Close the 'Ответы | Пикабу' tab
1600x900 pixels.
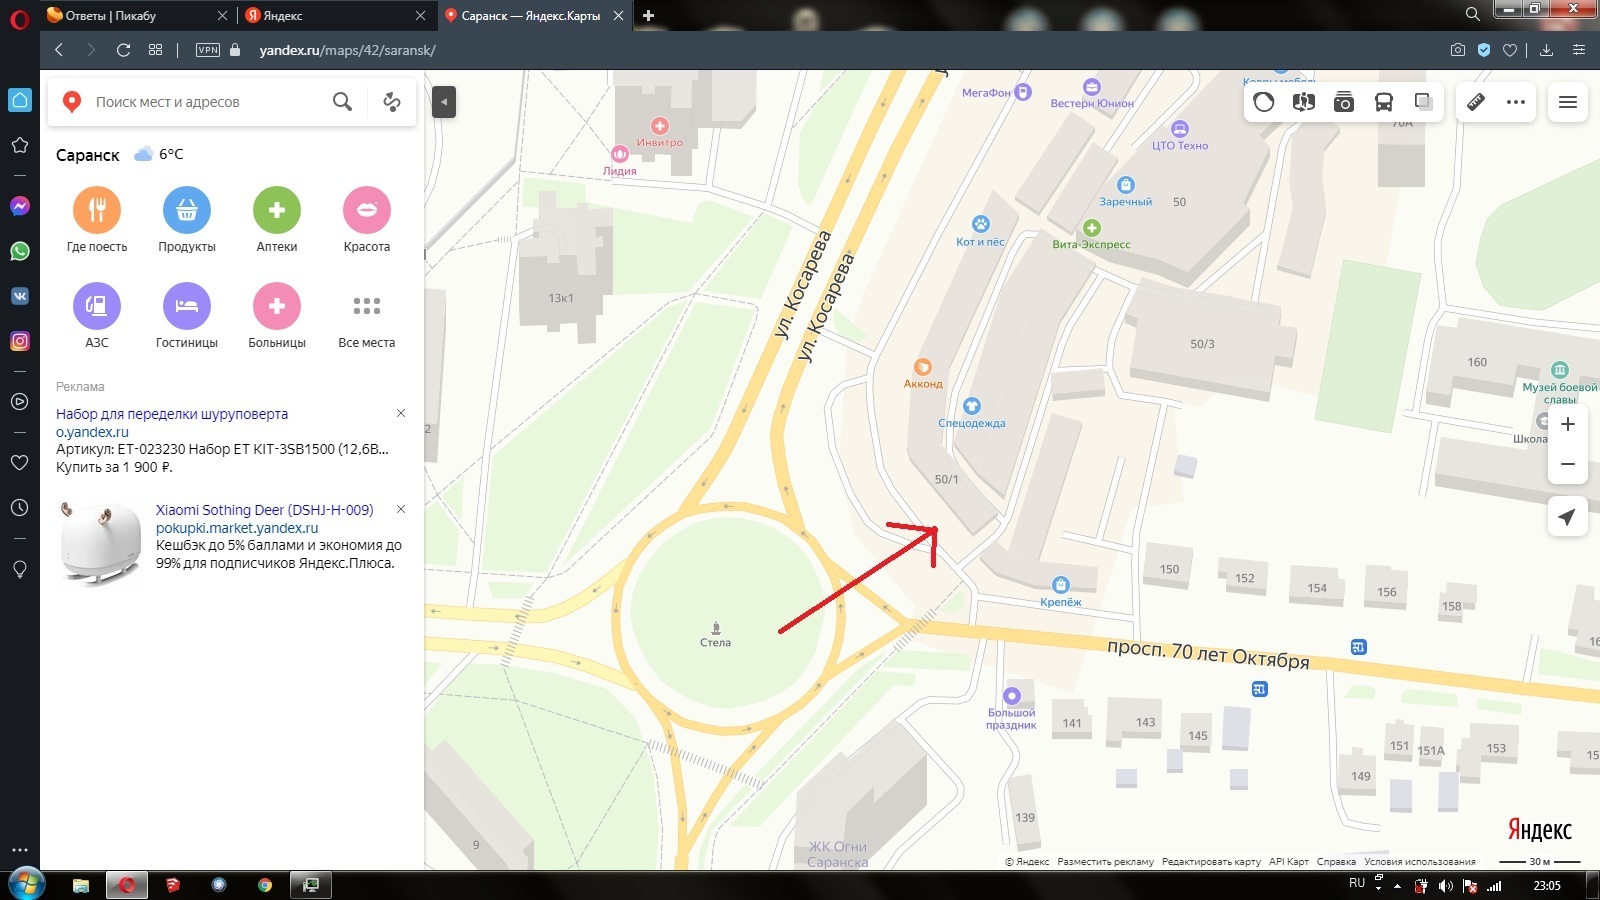(222, 15)
